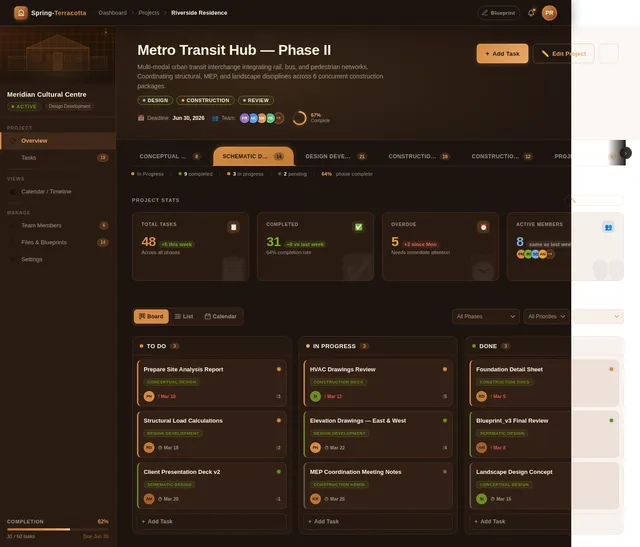
Task: Click the Edit Project button
Action: point(563,53)
